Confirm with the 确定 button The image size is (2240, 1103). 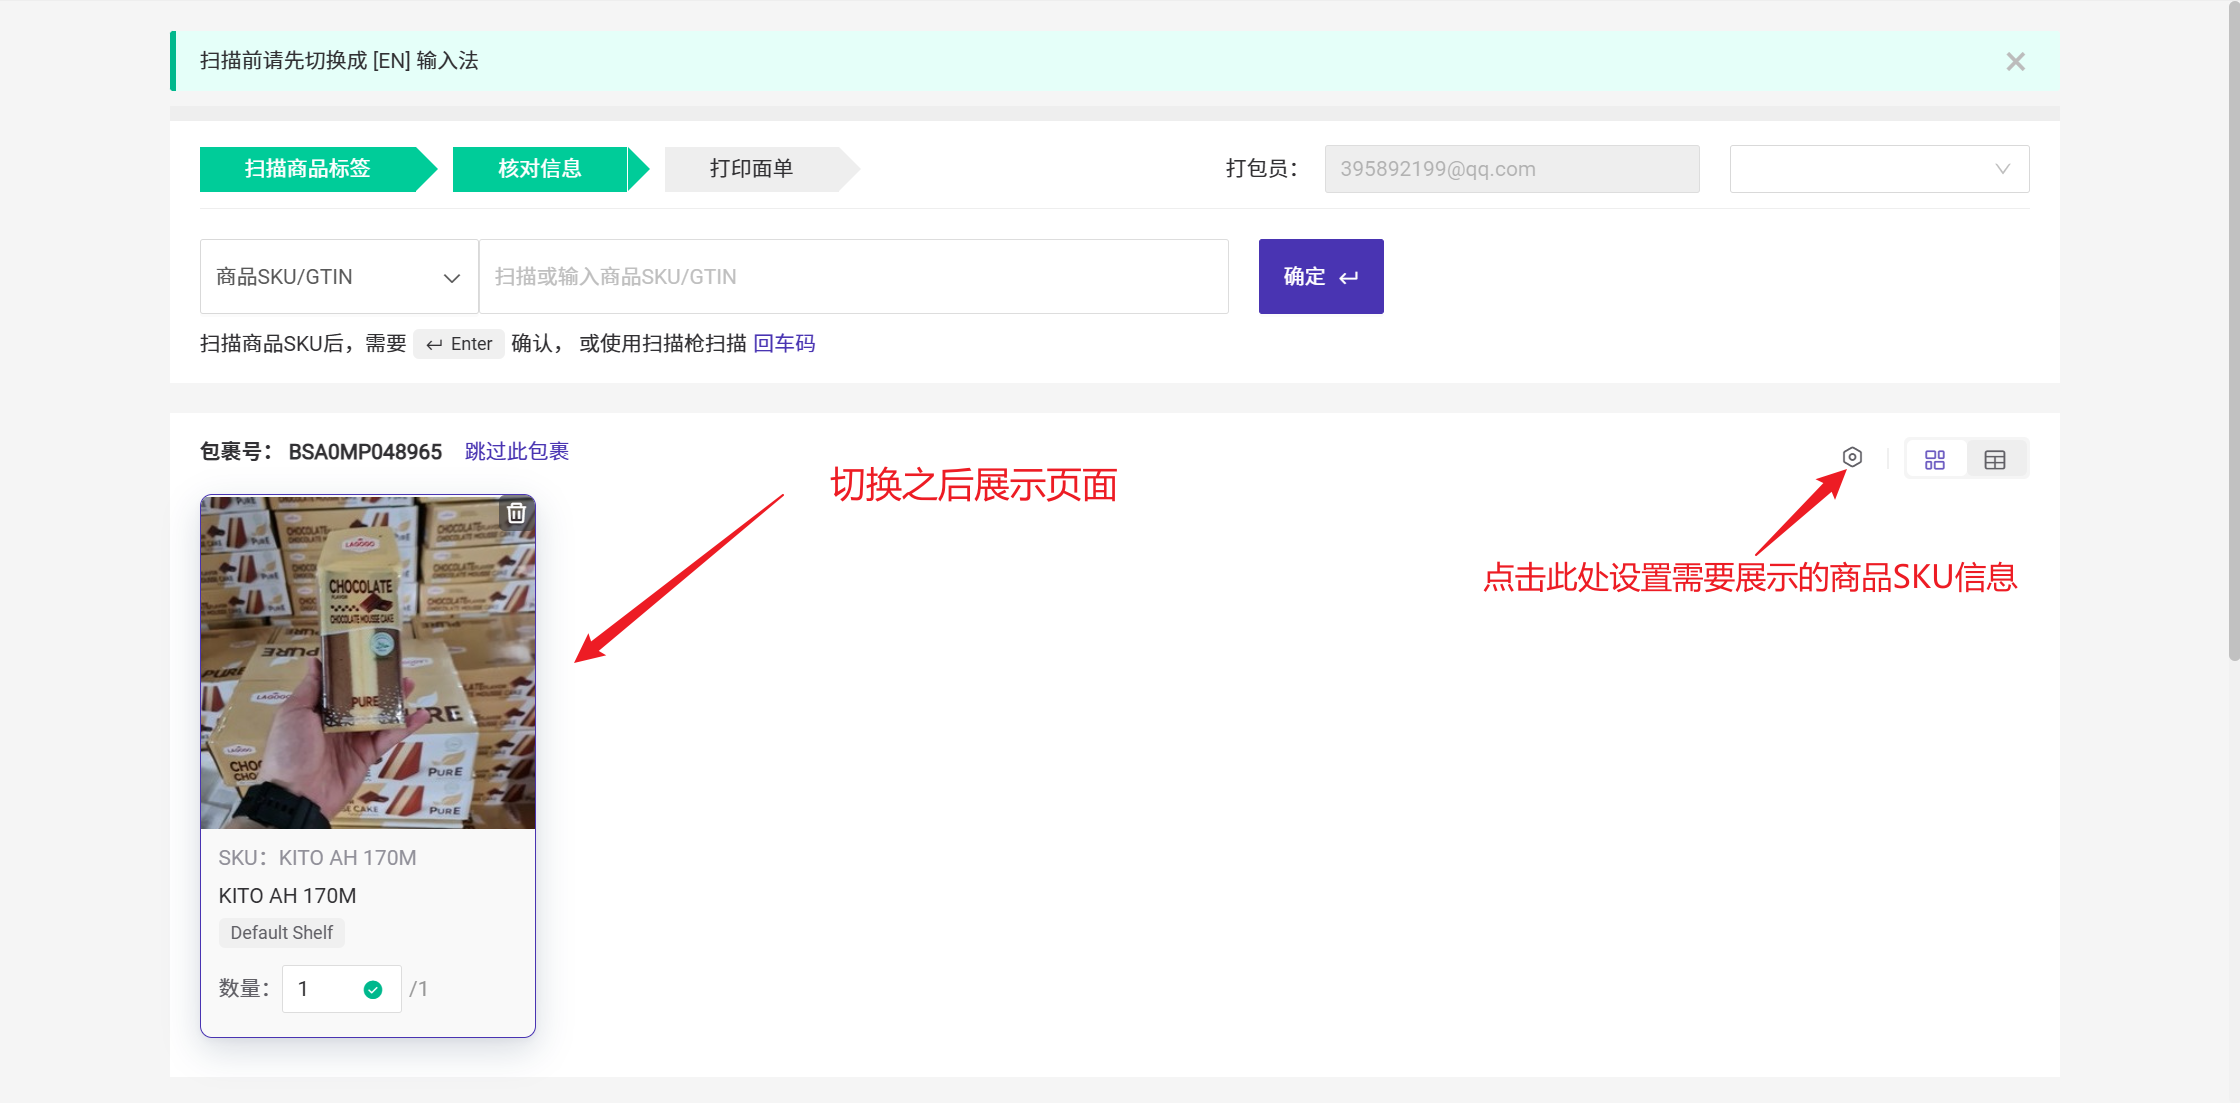1321,277
